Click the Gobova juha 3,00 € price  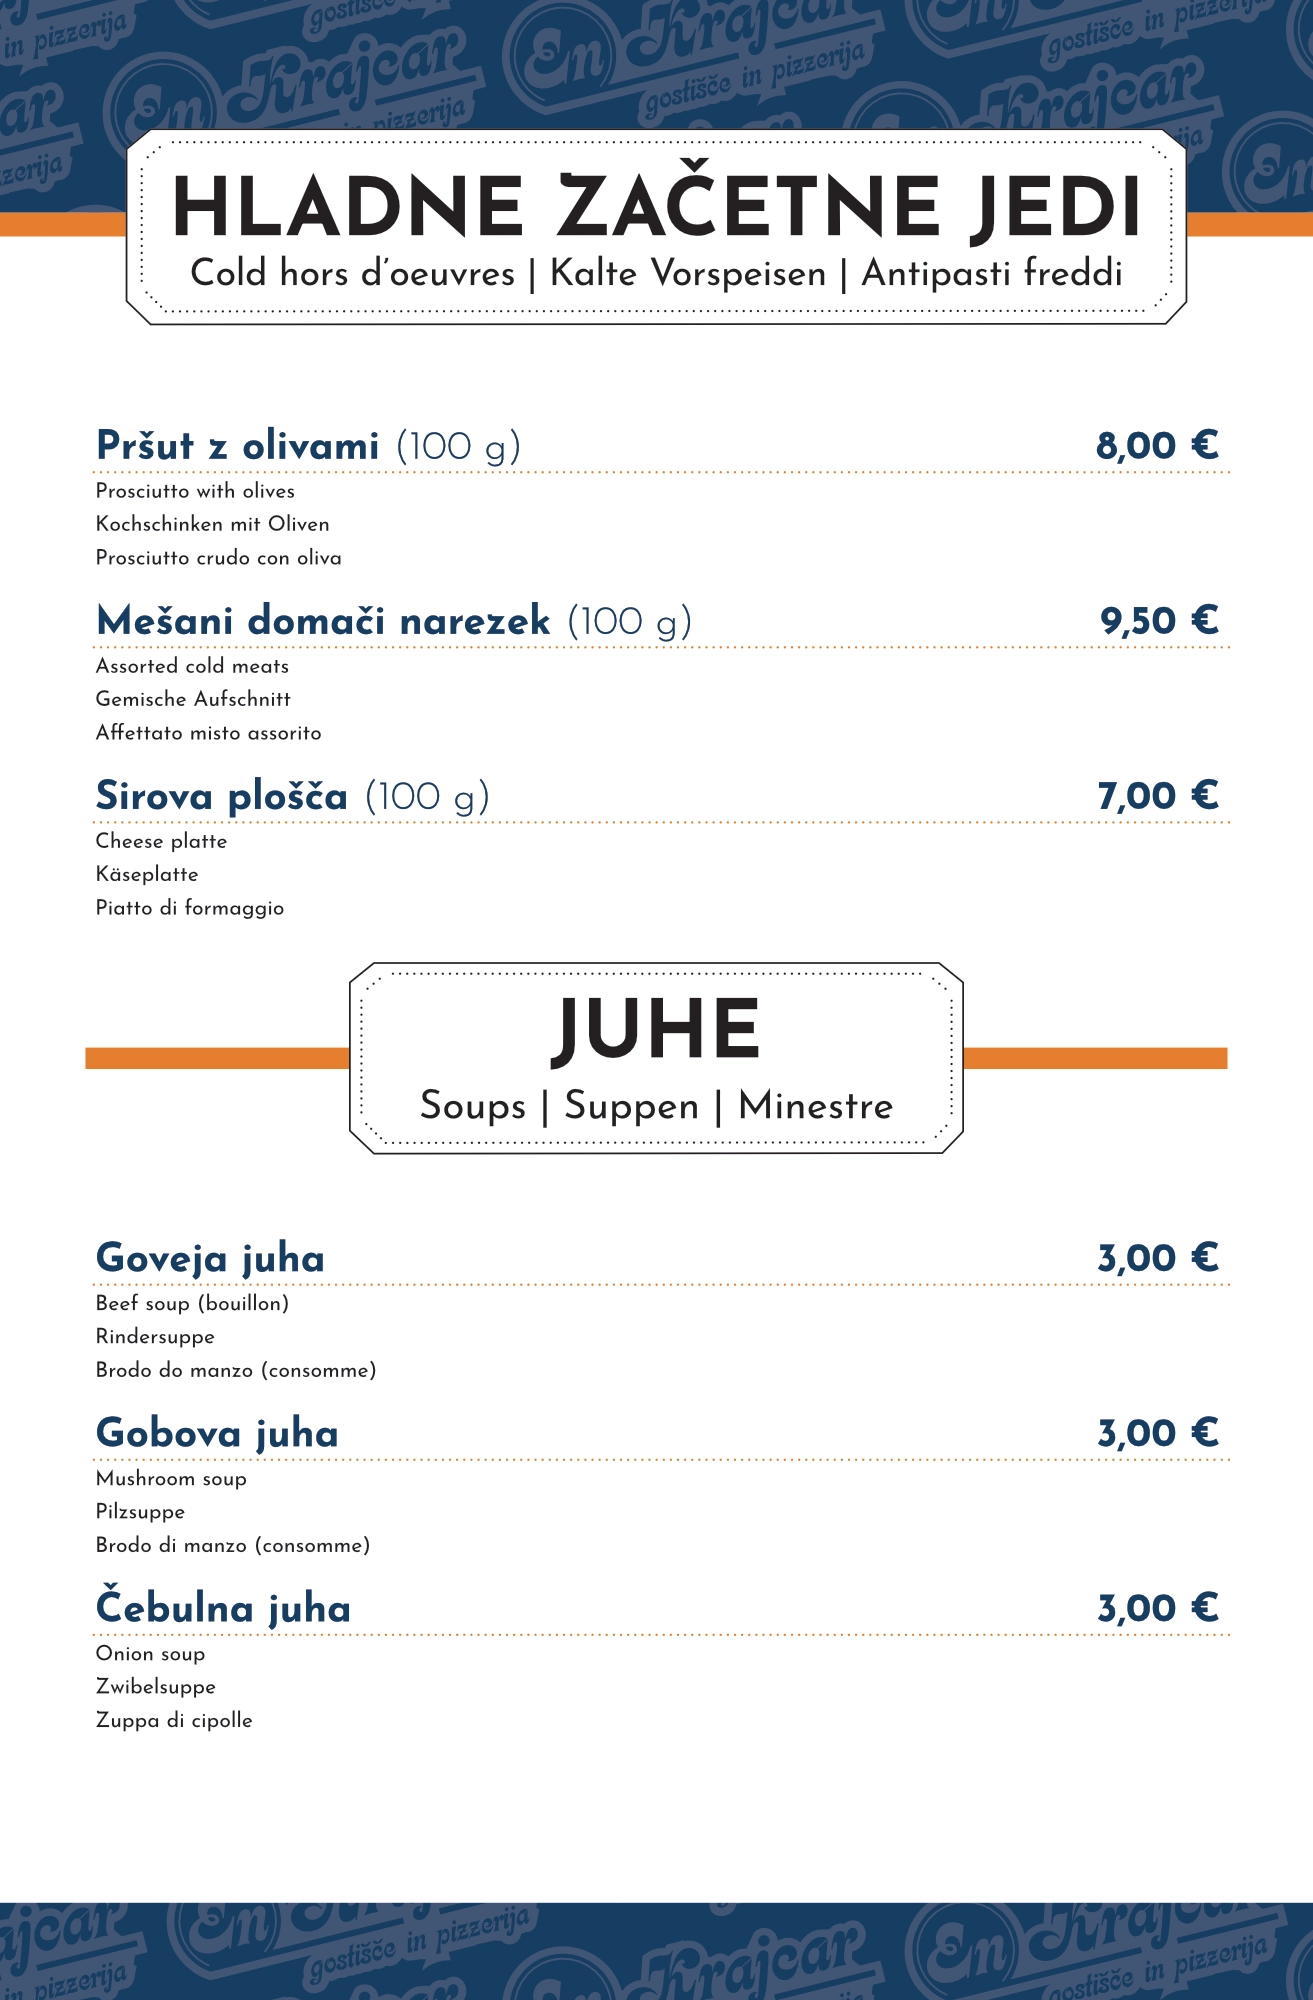click(1158, 1433)
